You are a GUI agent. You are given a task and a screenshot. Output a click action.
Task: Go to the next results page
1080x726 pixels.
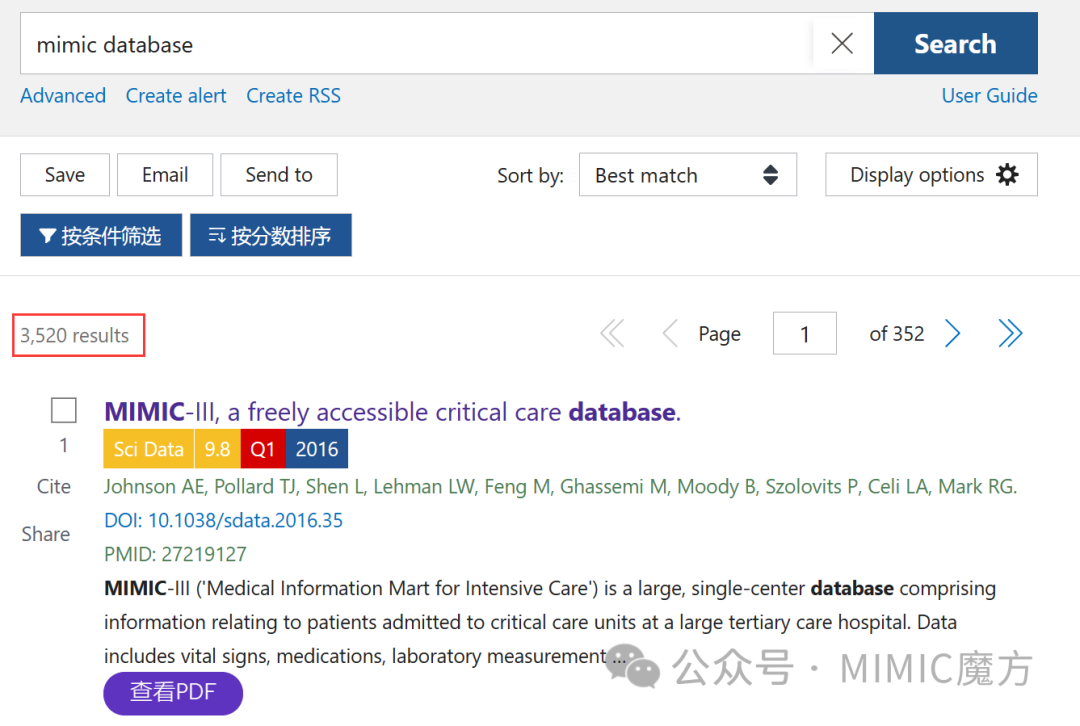click(952, 333)
